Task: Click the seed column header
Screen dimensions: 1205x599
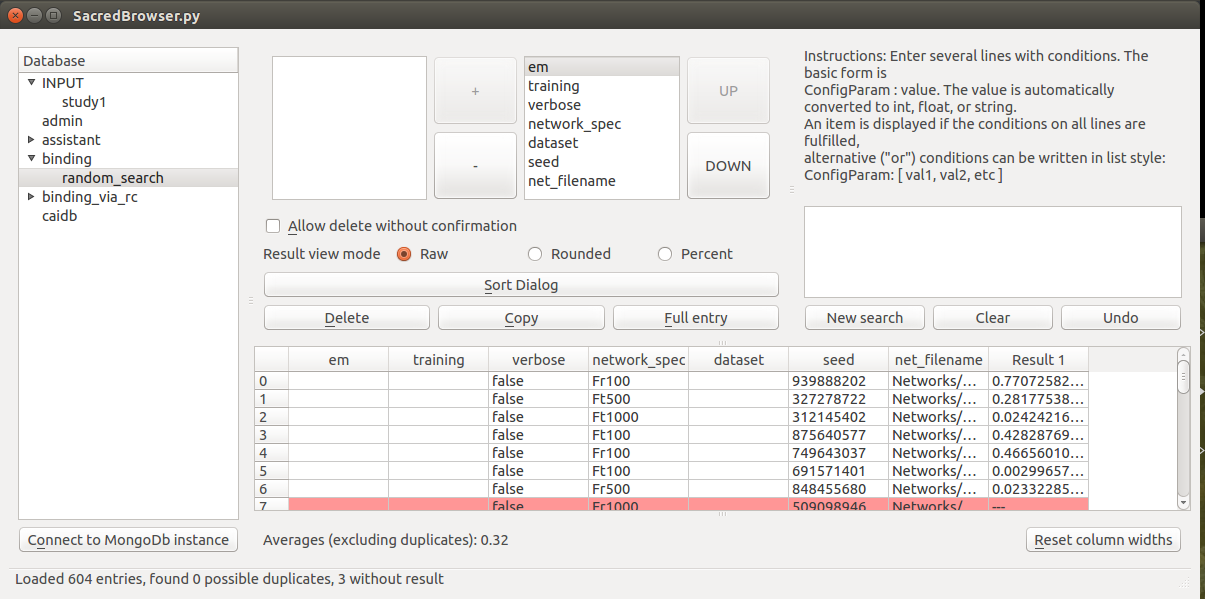Action: [x=839, y=360]
